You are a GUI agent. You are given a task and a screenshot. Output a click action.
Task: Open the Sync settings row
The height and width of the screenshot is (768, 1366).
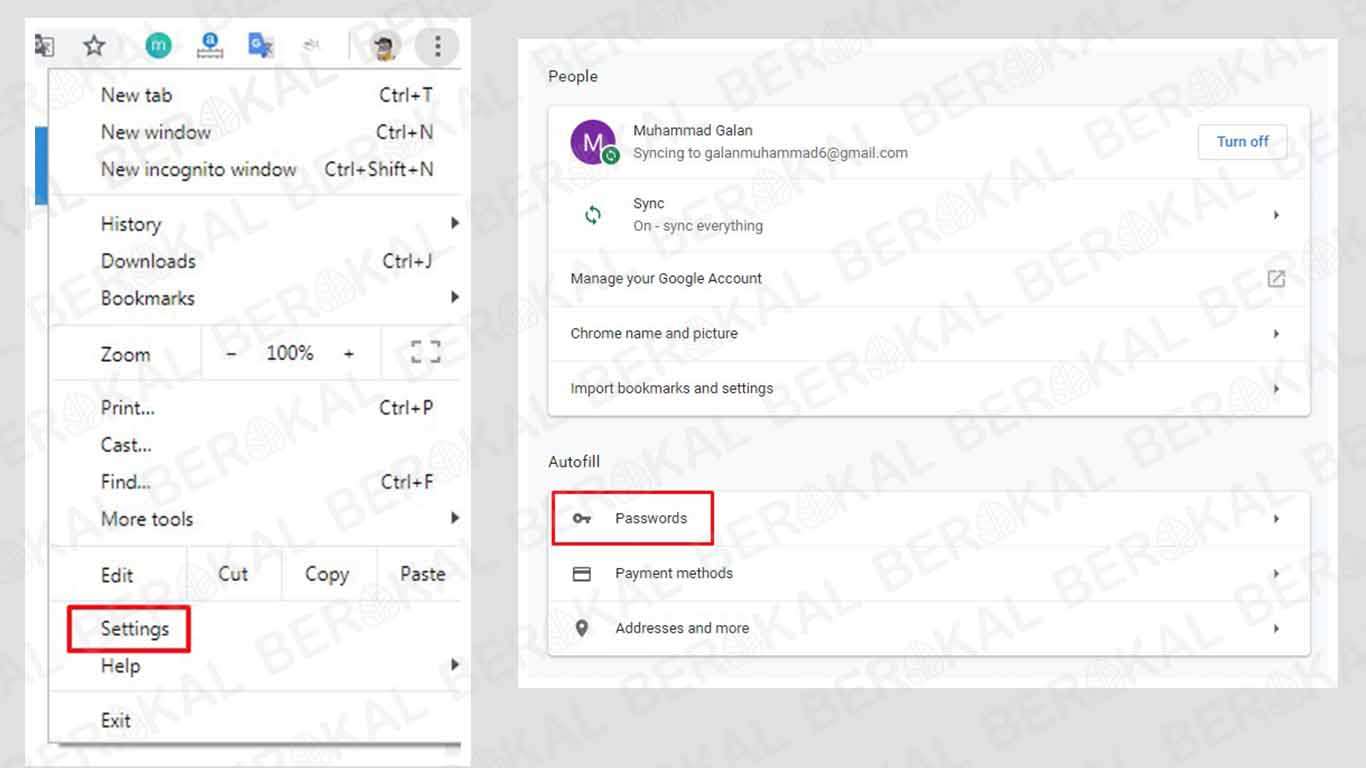(928, 215)
